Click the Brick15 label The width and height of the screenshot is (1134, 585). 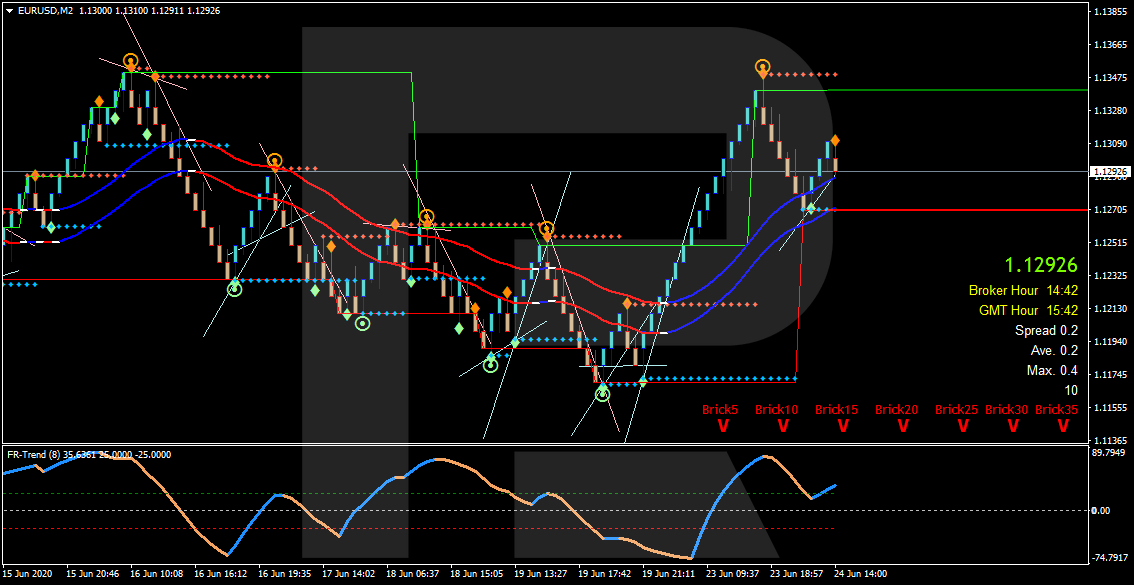click(x=837, y=409)
